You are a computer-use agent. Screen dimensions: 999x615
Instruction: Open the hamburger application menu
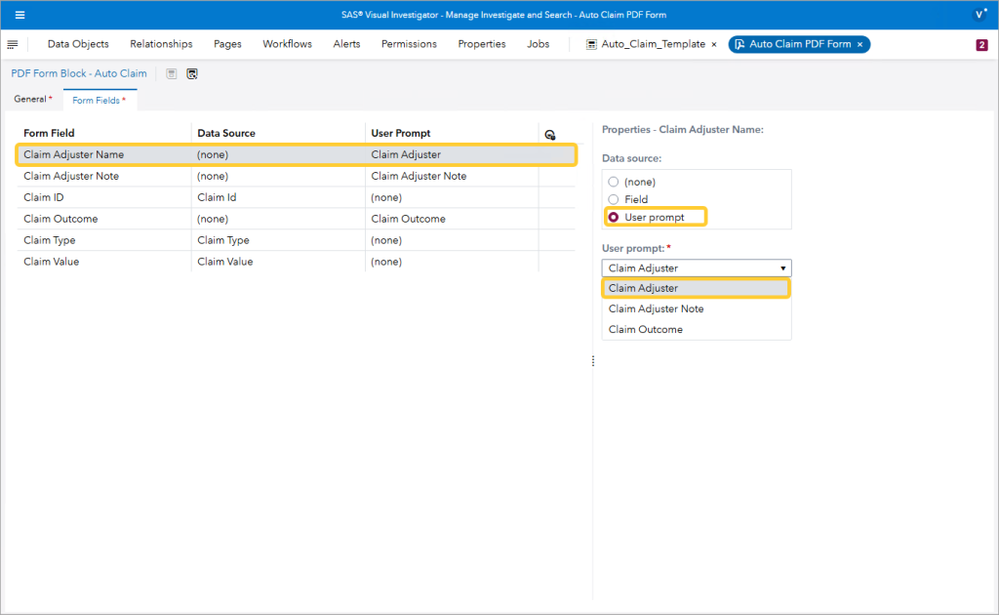pos(20,15)
